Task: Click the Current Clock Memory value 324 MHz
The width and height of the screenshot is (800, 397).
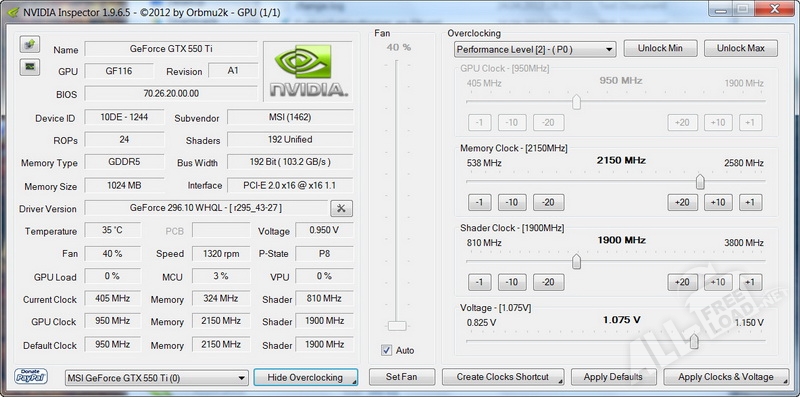Action: [x=221, y=299]
